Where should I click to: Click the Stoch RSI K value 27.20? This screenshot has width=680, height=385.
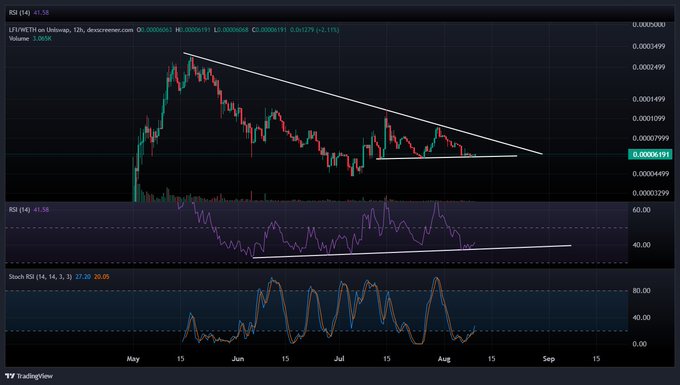(x=83, y=277)
